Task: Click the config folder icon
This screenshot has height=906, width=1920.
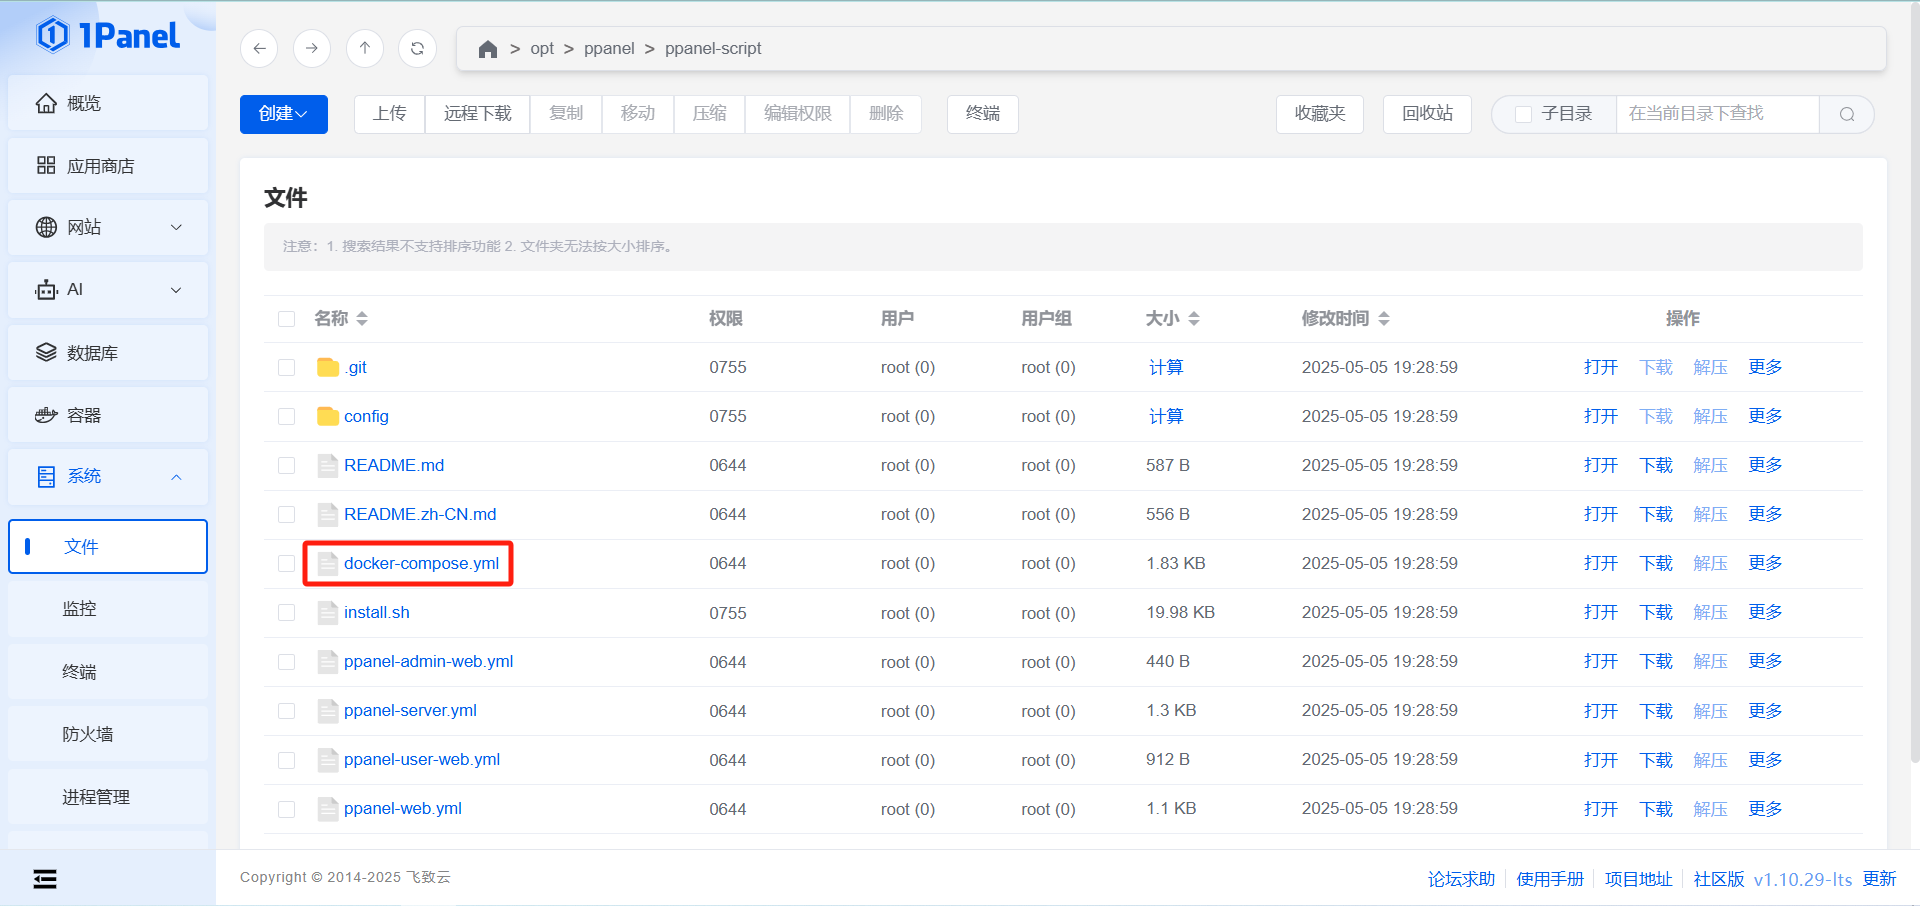Action: pos(328,416)
